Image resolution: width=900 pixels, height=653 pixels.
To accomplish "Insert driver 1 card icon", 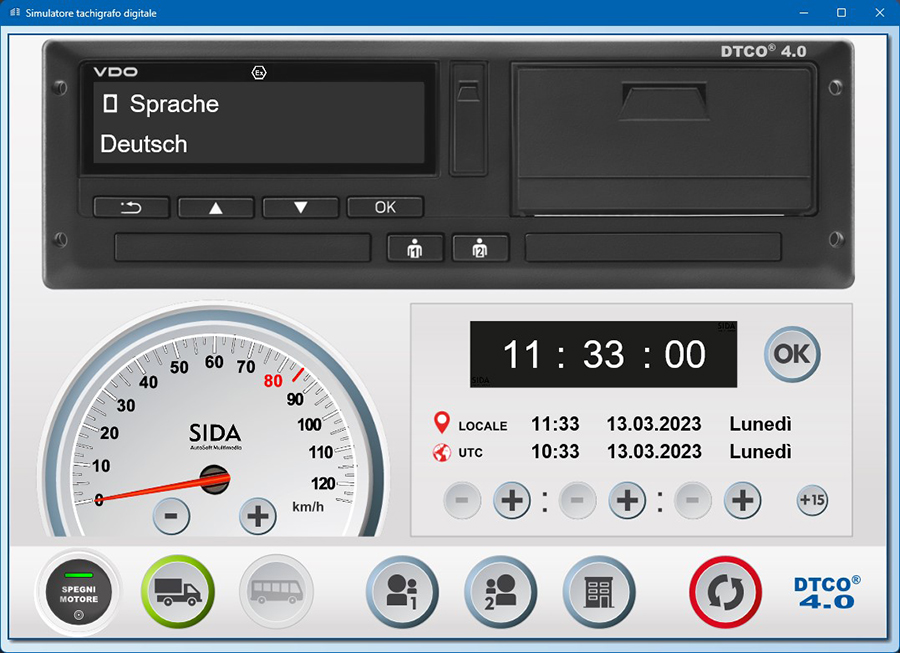I will point(403,591).
